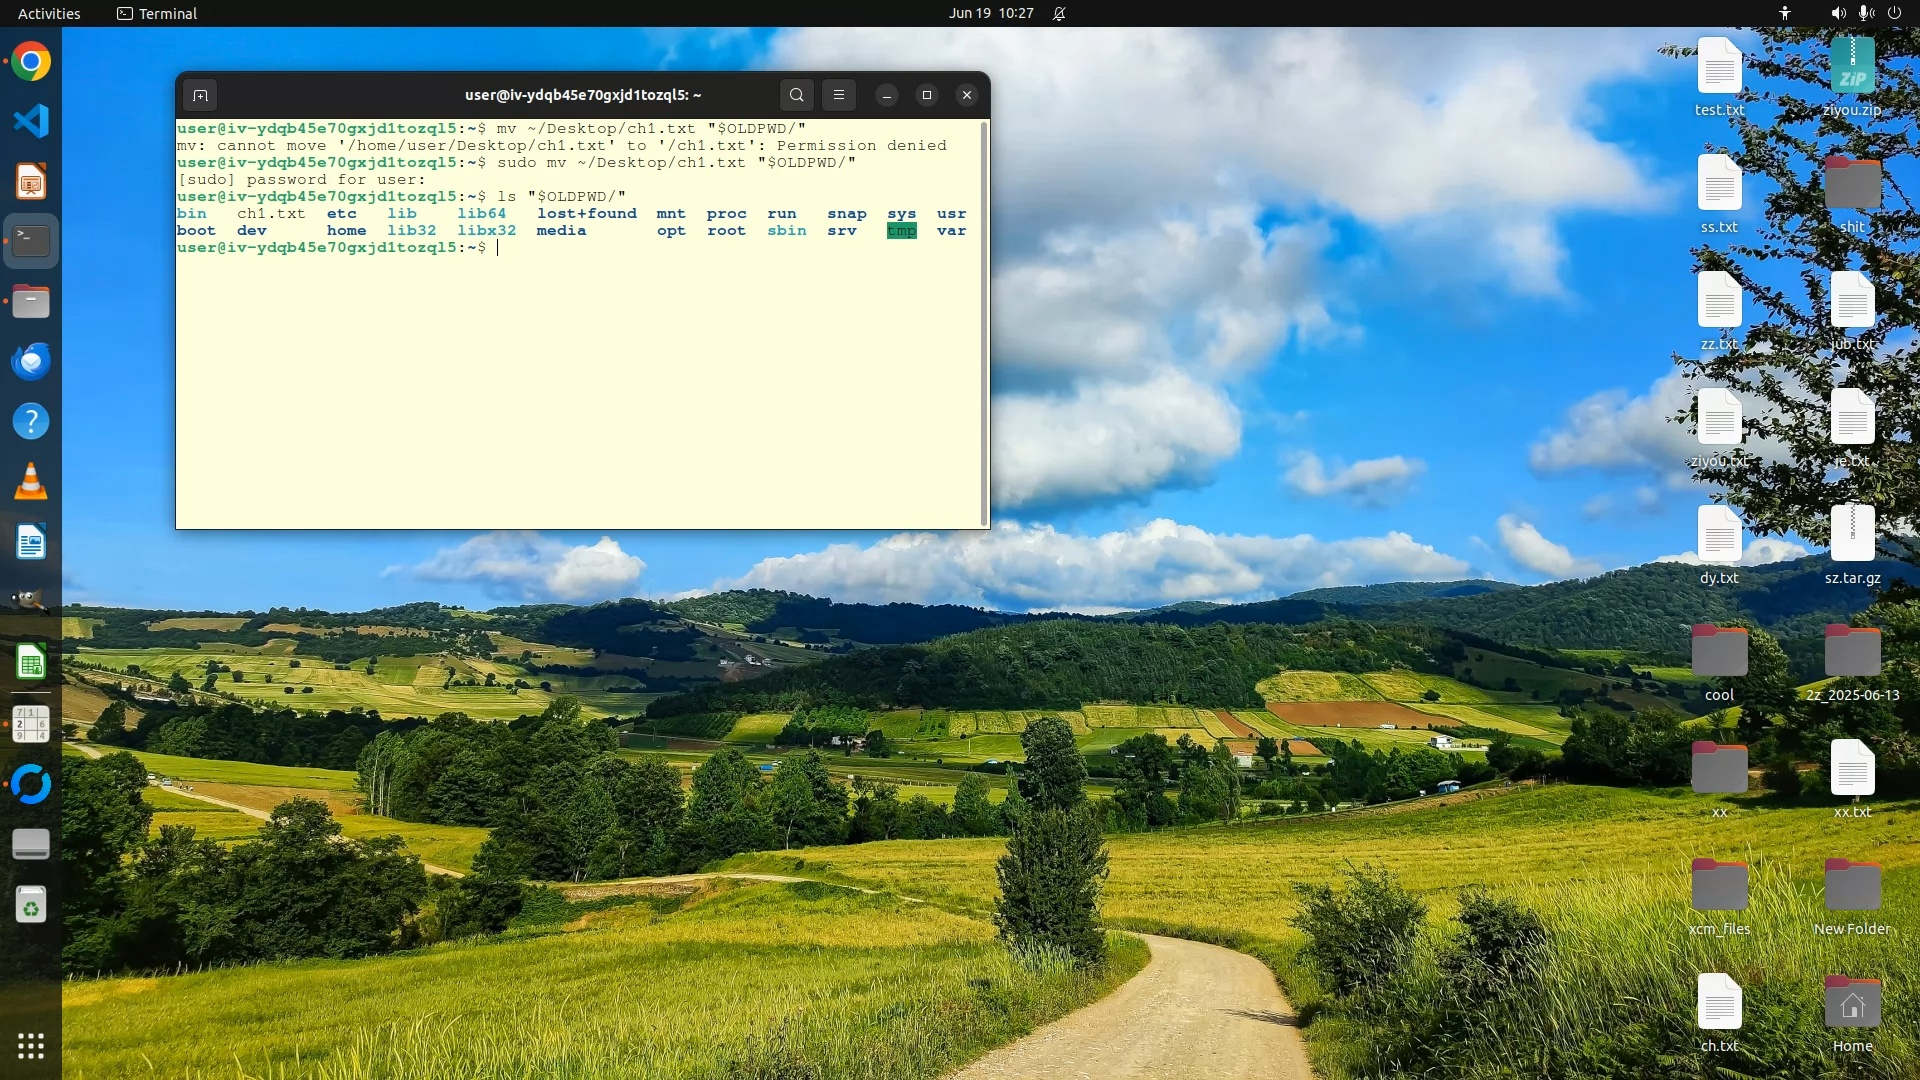Open LibreOffice Writer from dock

pos(31,542)
